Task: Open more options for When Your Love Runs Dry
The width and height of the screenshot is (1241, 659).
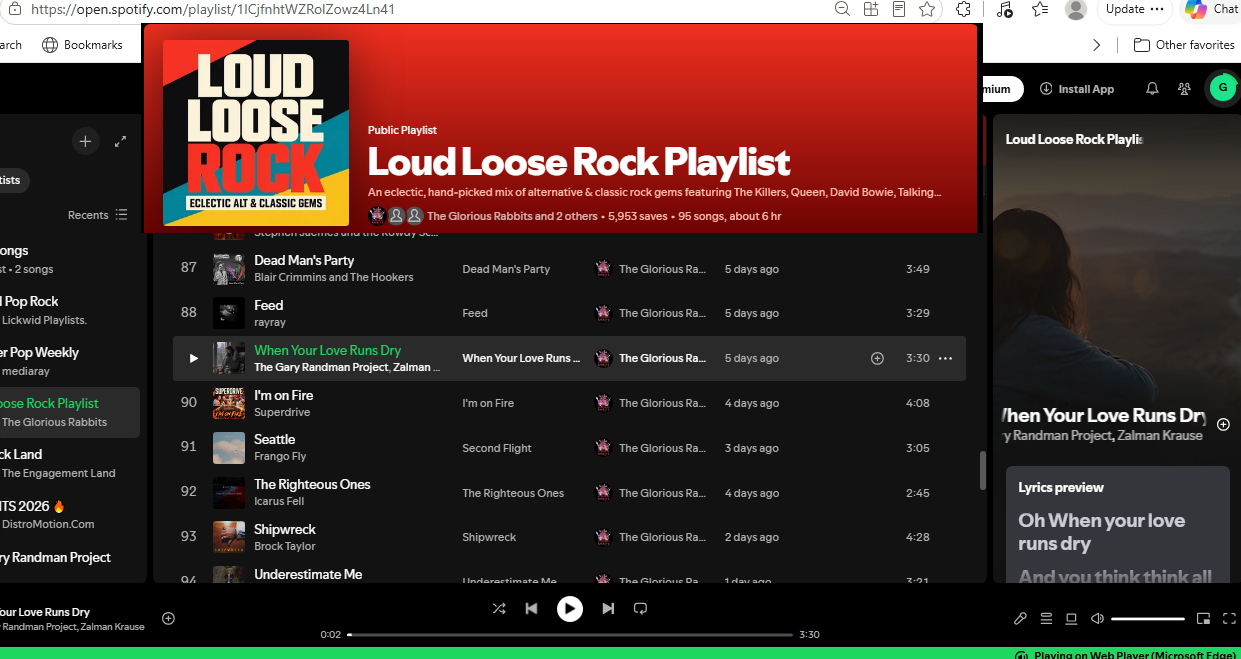Action: [945, 358]
